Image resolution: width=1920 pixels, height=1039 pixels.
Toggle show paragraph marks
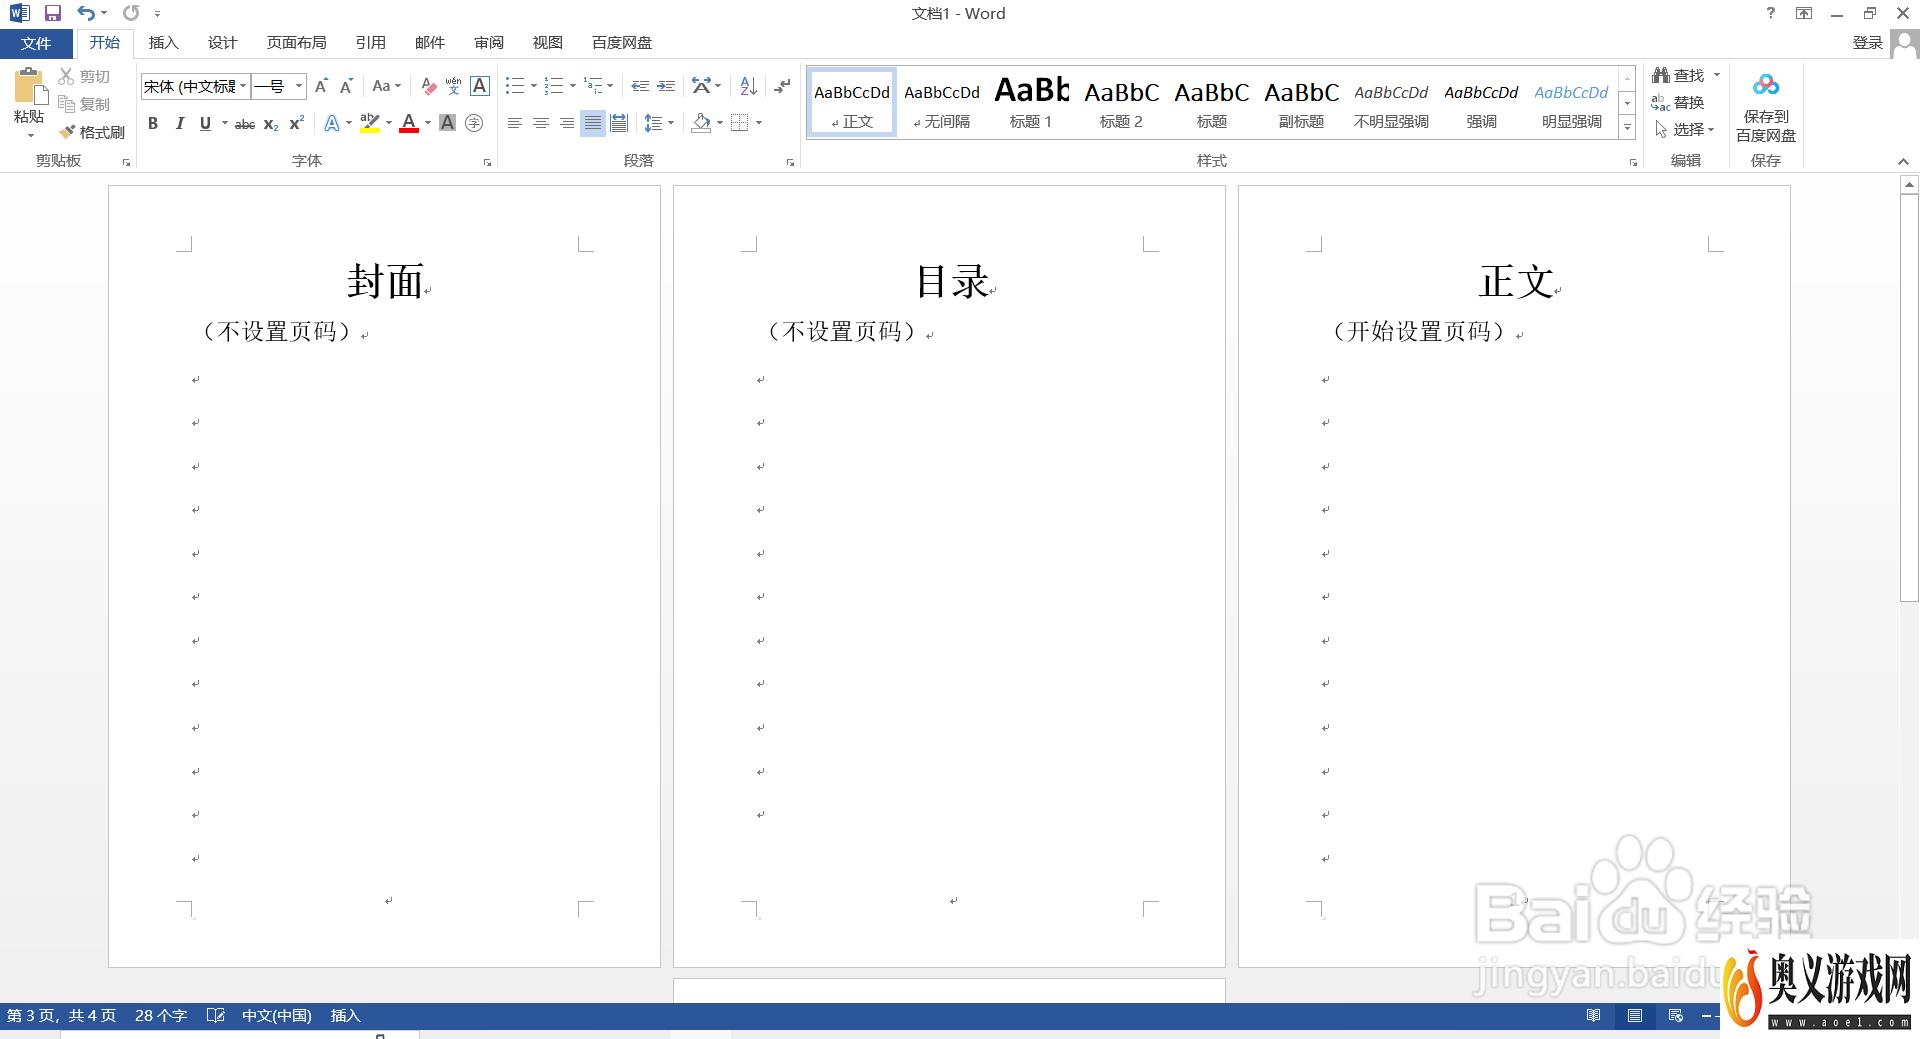pyautogui.click(x=782, y=86)
